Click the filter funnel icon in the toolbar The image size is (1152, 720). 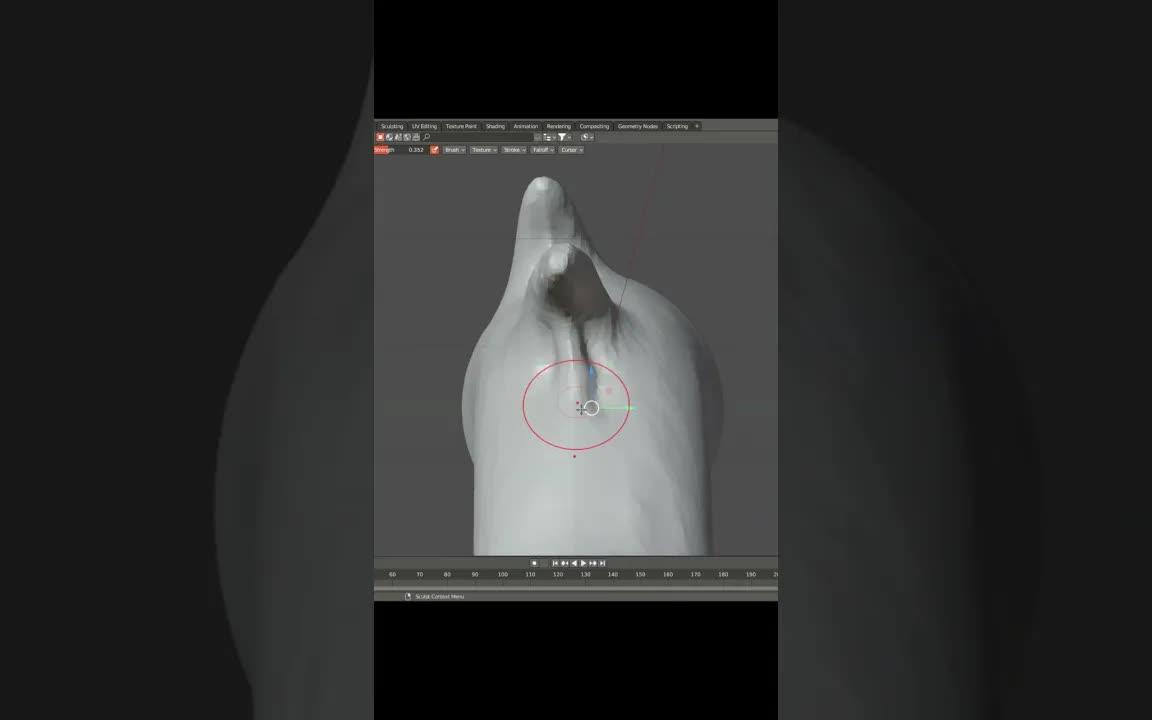[563, 136]
